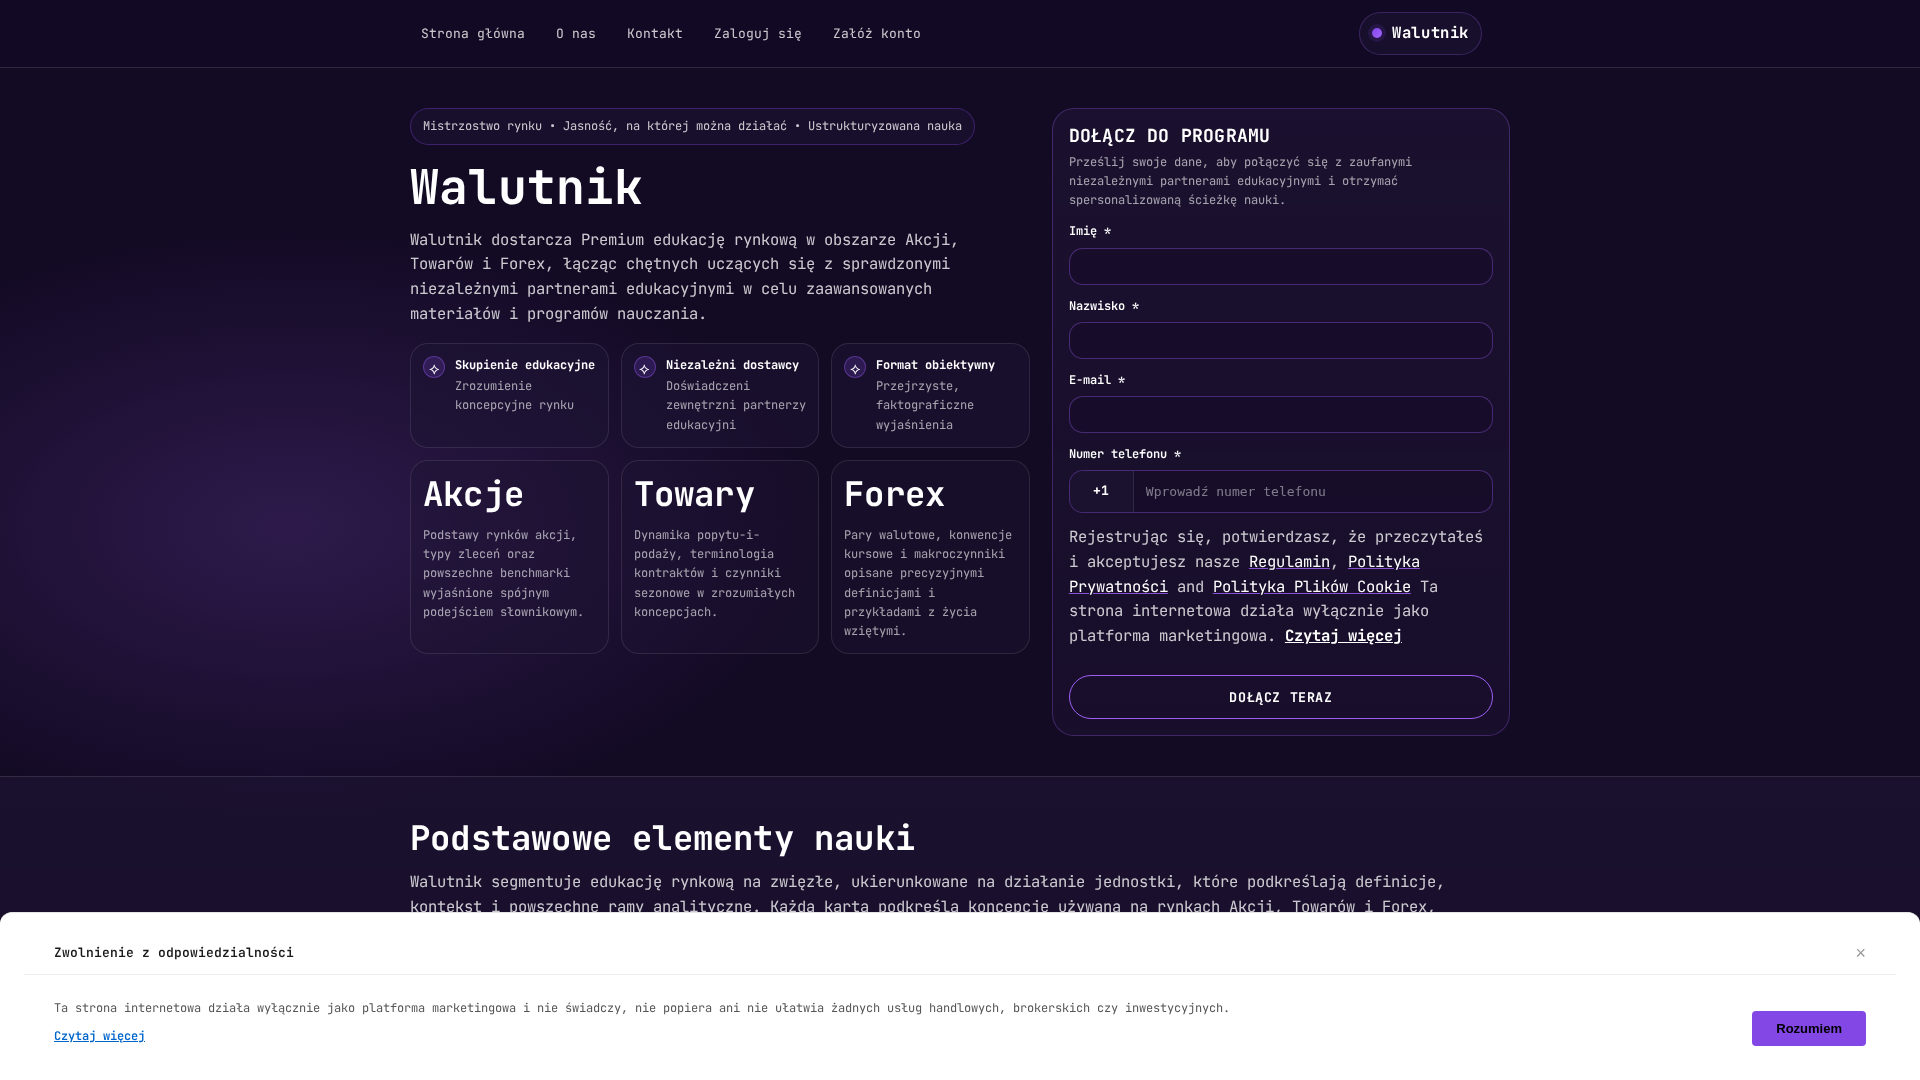Open the Regulamin link
The image size is (1920, 1080).
1289,562
